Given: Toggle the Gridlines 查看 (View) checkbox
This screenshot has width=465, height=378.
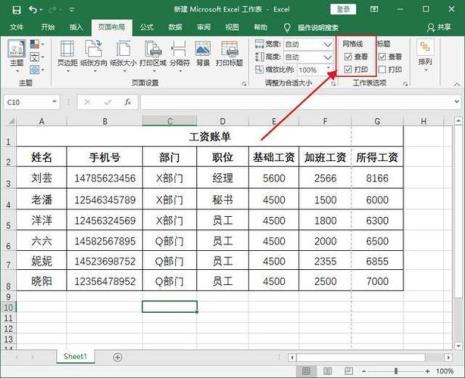Looking at the screenshot, I should point(348,57).
